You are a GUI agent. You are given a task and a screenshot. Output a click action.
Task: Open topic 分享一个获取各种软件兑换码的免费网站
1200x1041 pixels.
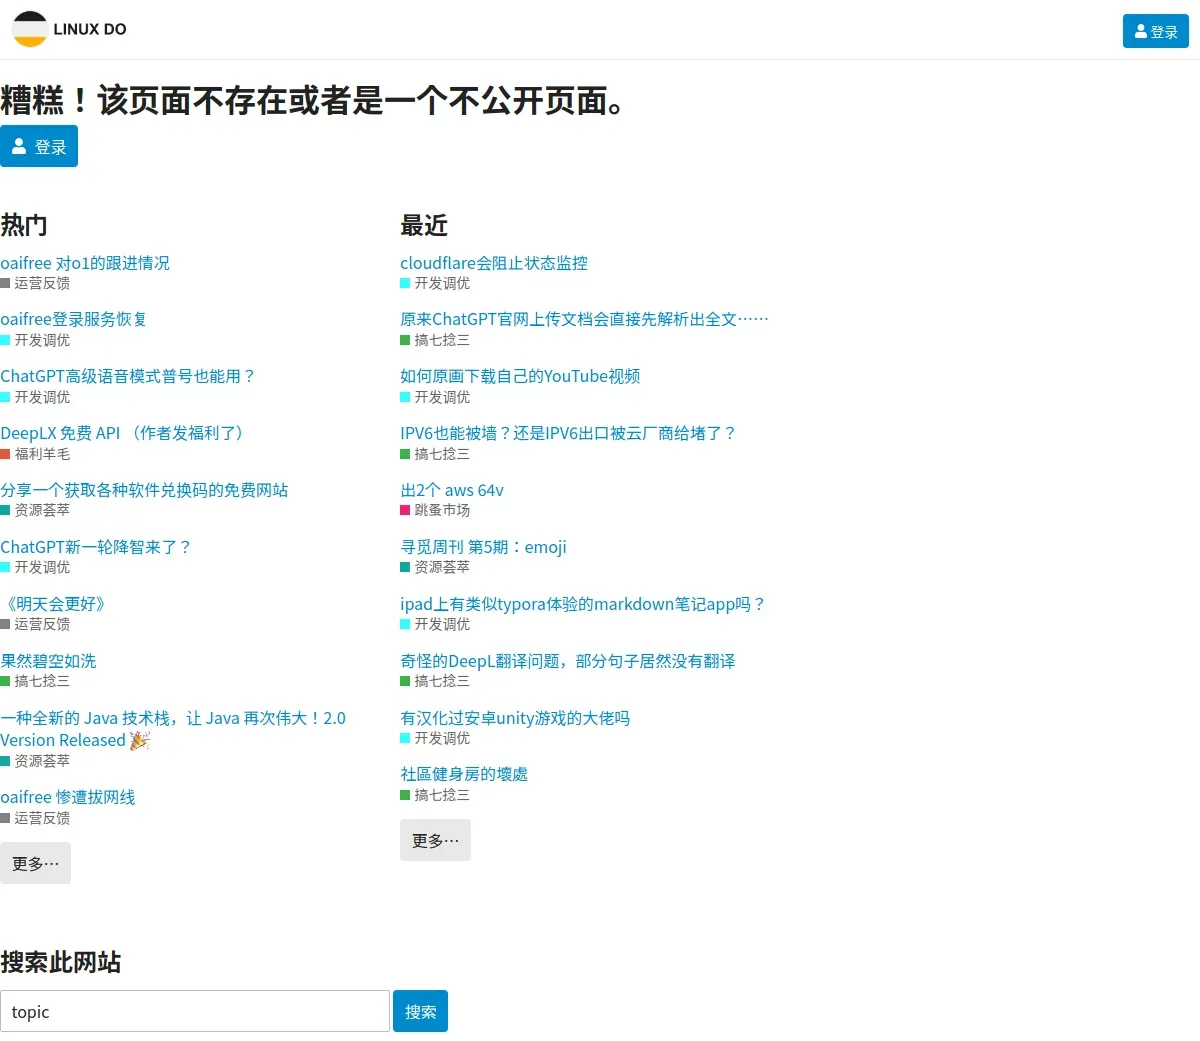click(x=144, y=490)
